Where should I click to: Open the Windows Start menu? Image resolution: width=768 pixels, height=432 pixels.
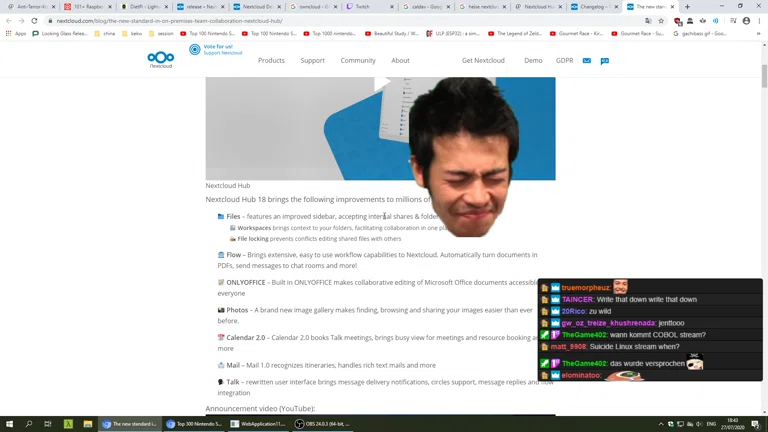(x=9, y=424)
